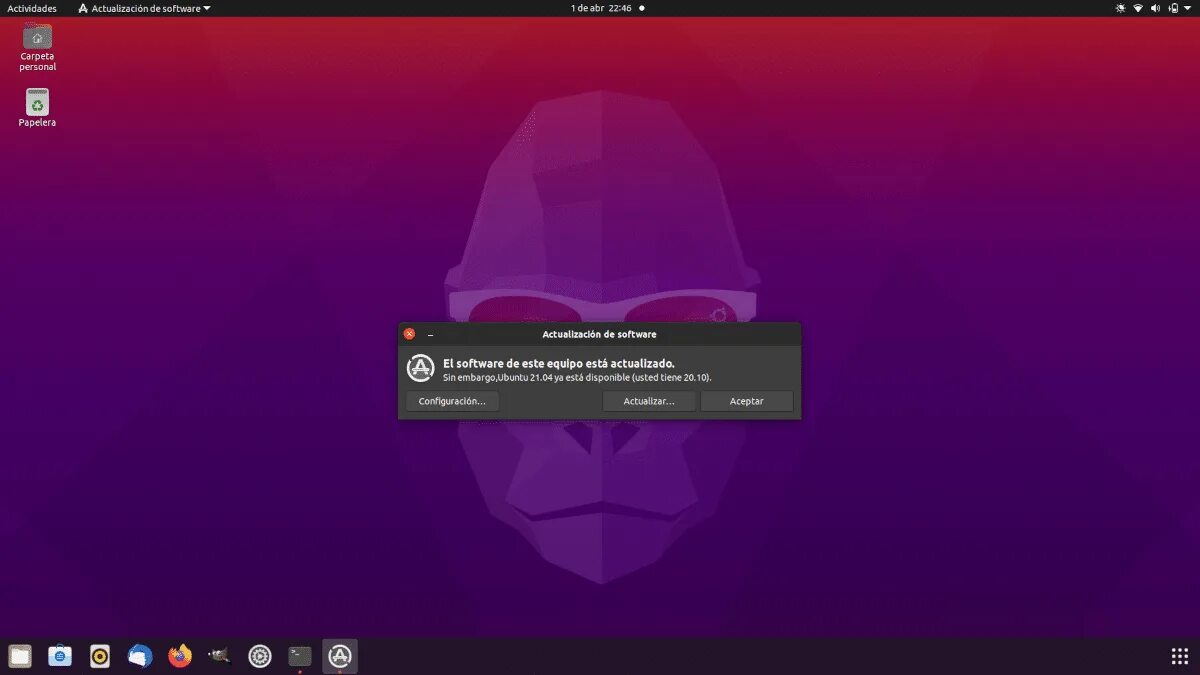
Task: Open Firefox from the dock
Action: [x=179, y=656]
